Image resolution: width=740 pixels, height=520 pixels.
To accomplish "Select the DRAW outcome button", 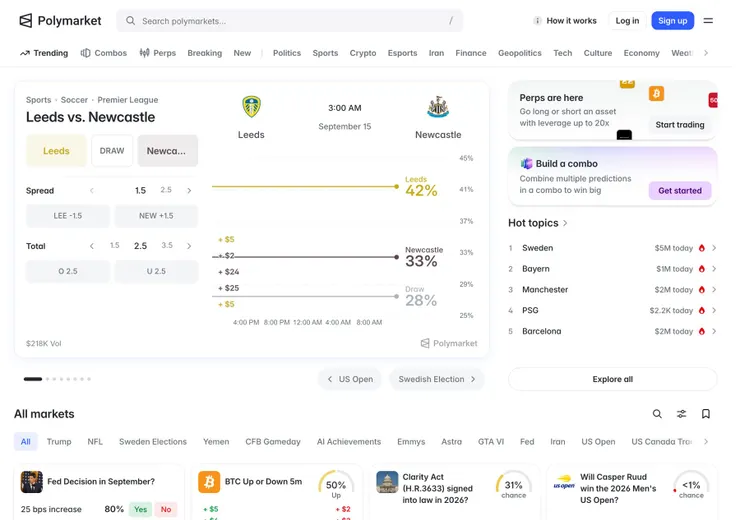I will coord(112,151).
